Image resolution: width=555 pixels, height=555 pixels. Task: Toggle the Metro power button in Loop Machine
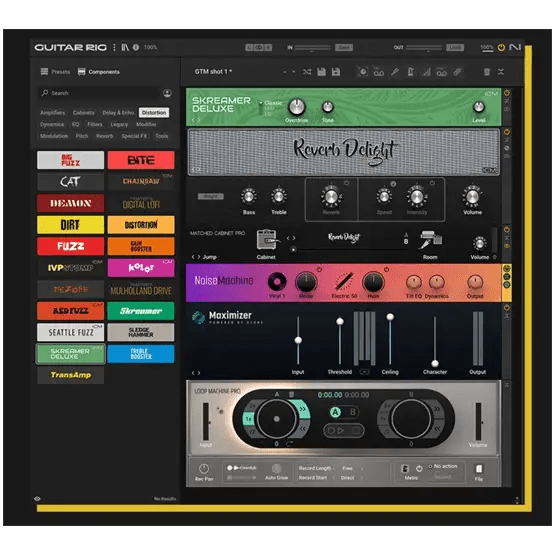coord(419,469)
